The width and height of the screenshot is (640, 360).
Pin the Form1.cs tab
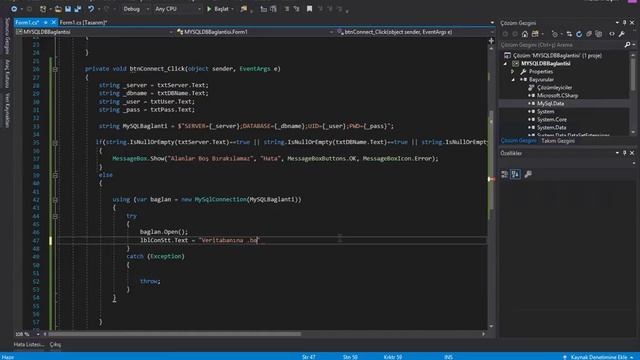(x=46, y=22)
